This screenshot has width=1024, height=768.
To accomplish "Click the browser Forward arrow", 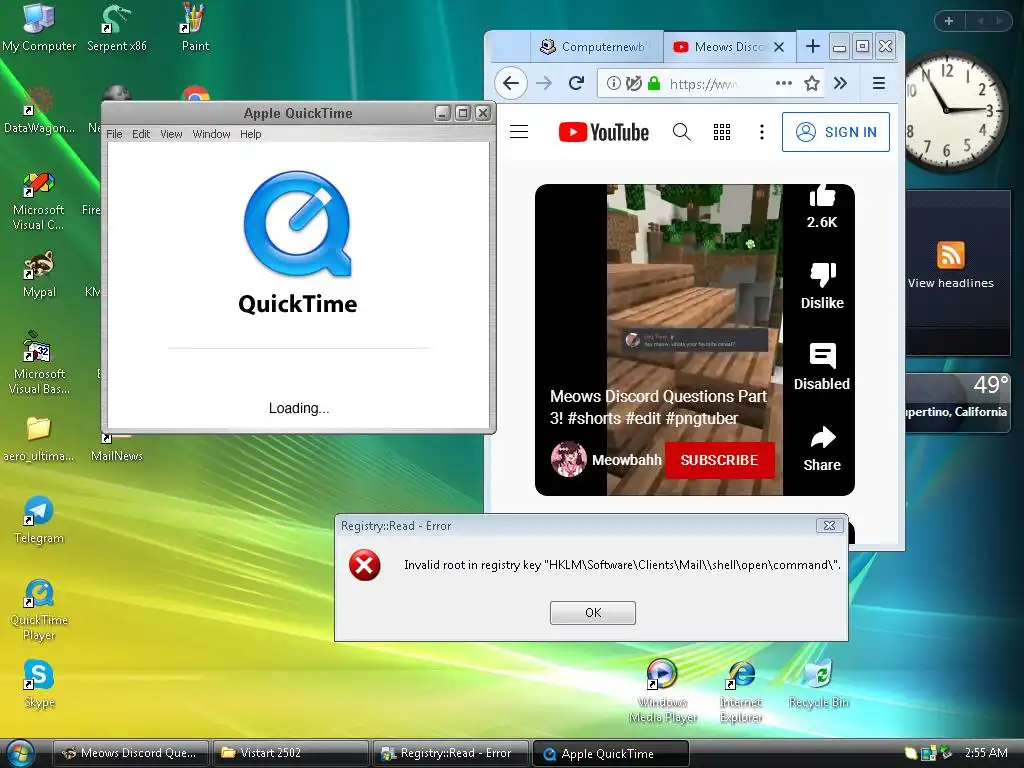I will [x=543, y=83].
